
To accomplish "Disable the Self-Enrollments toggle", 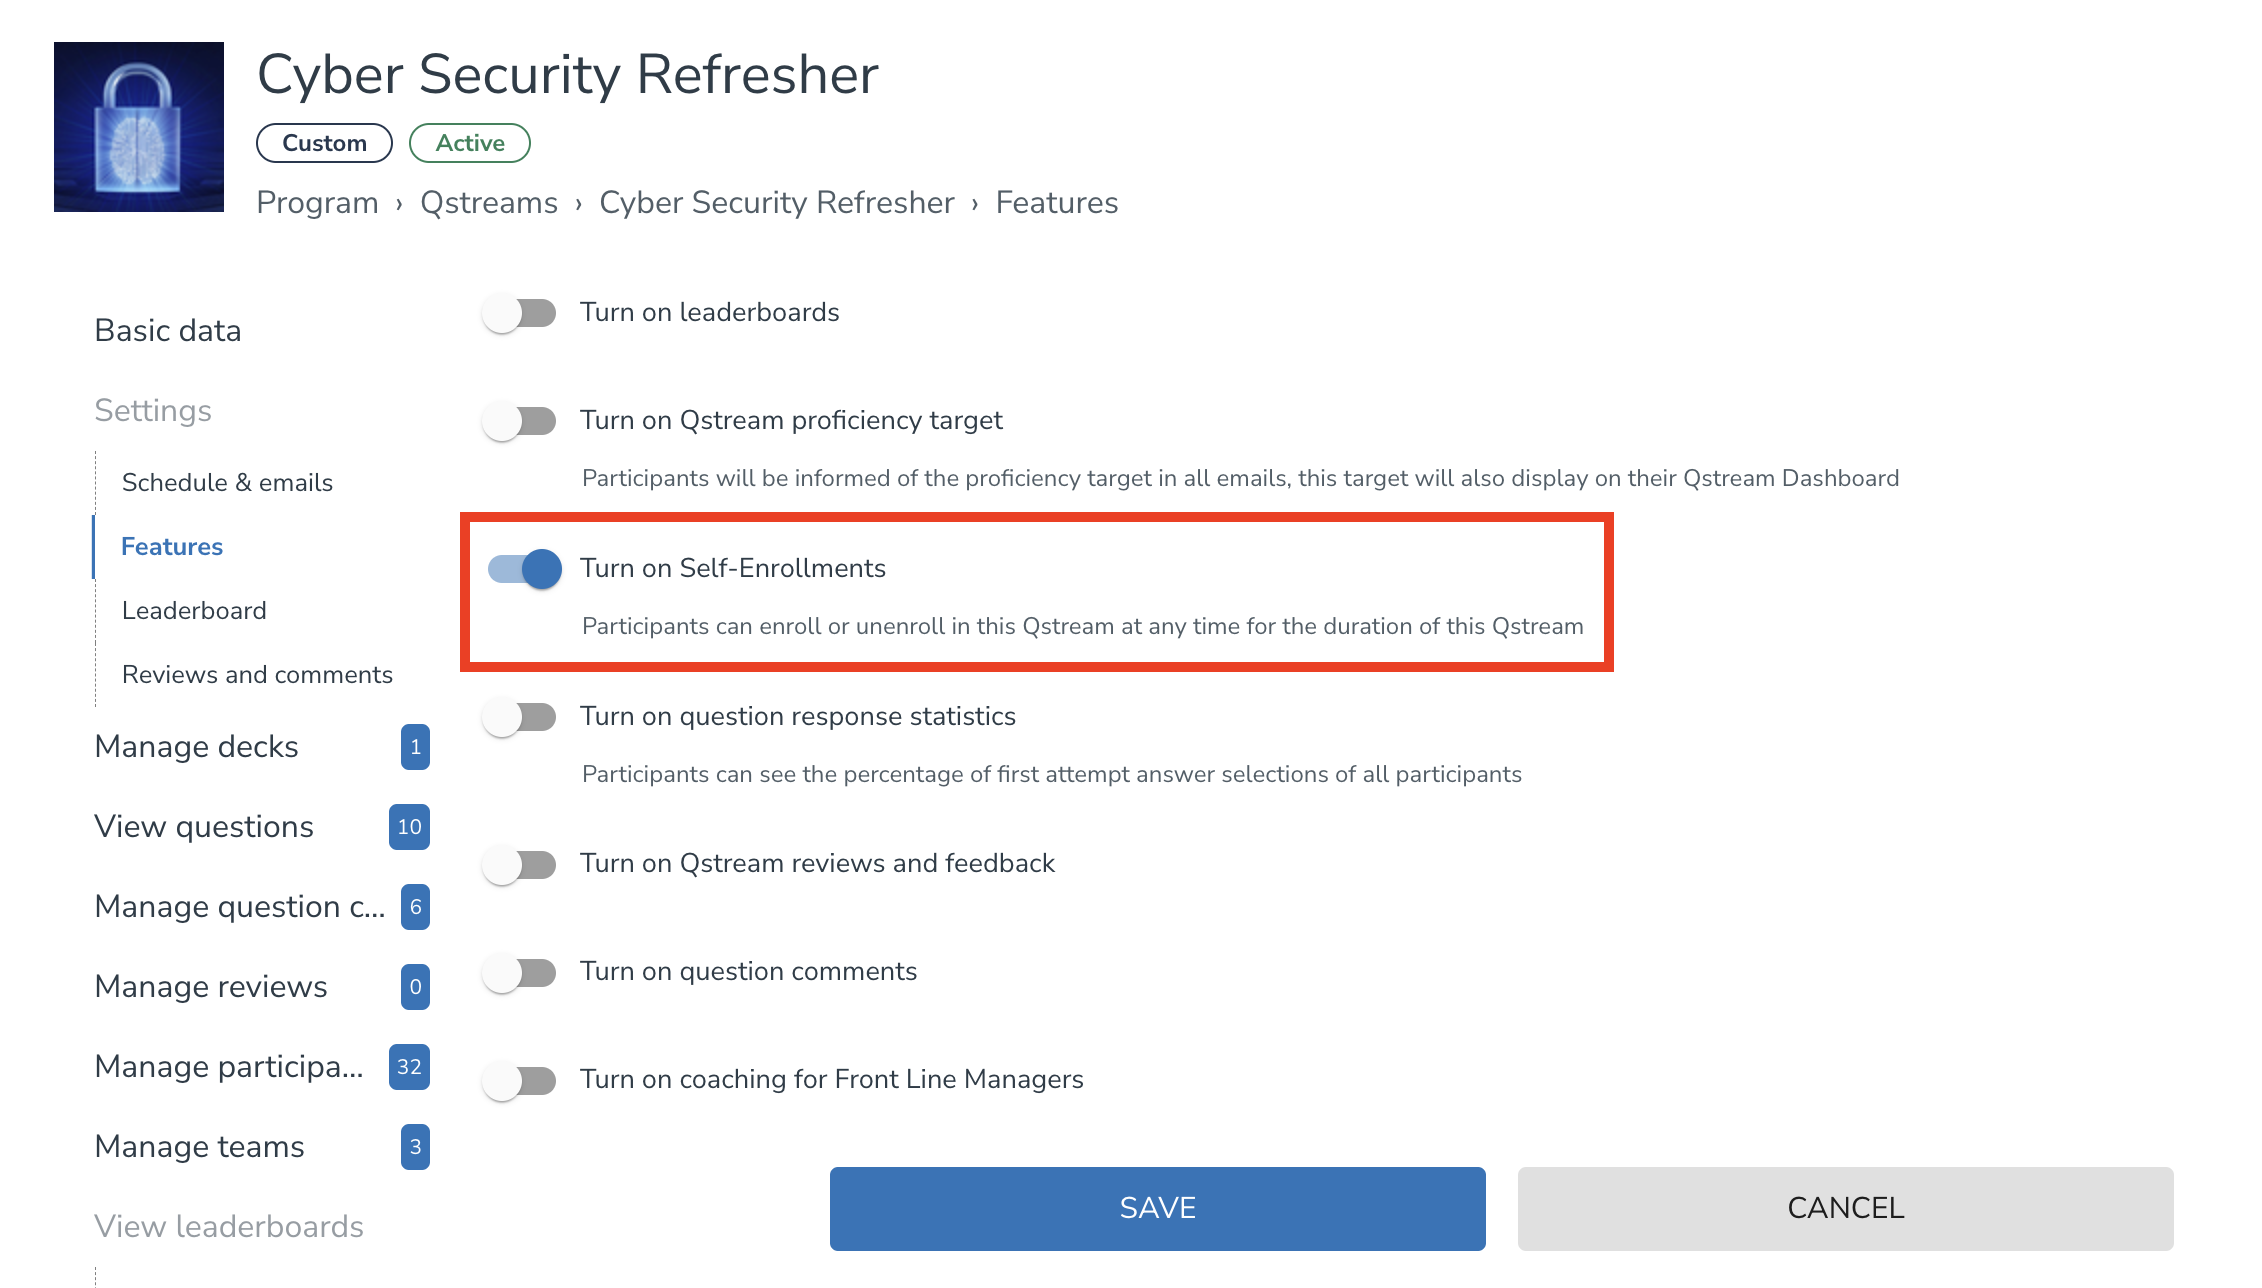I will (524, 569).
